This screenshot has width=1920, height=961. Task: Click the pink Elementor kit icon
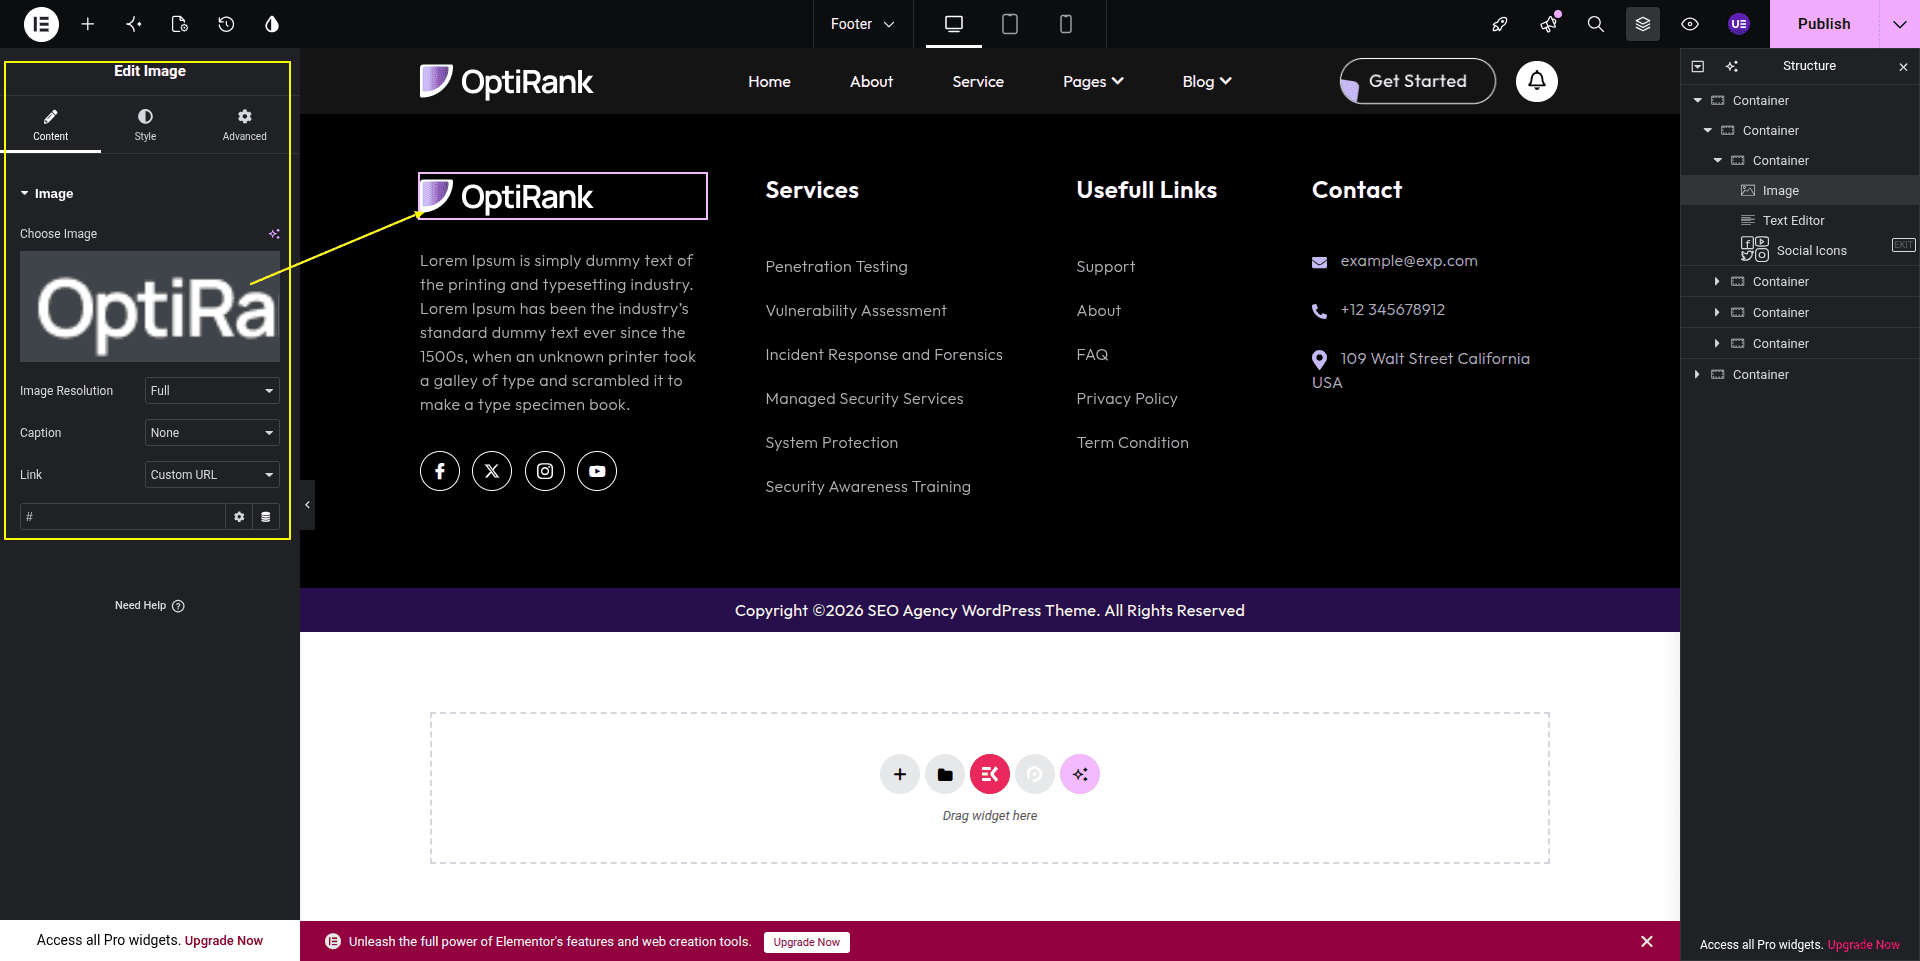[990, 774]
